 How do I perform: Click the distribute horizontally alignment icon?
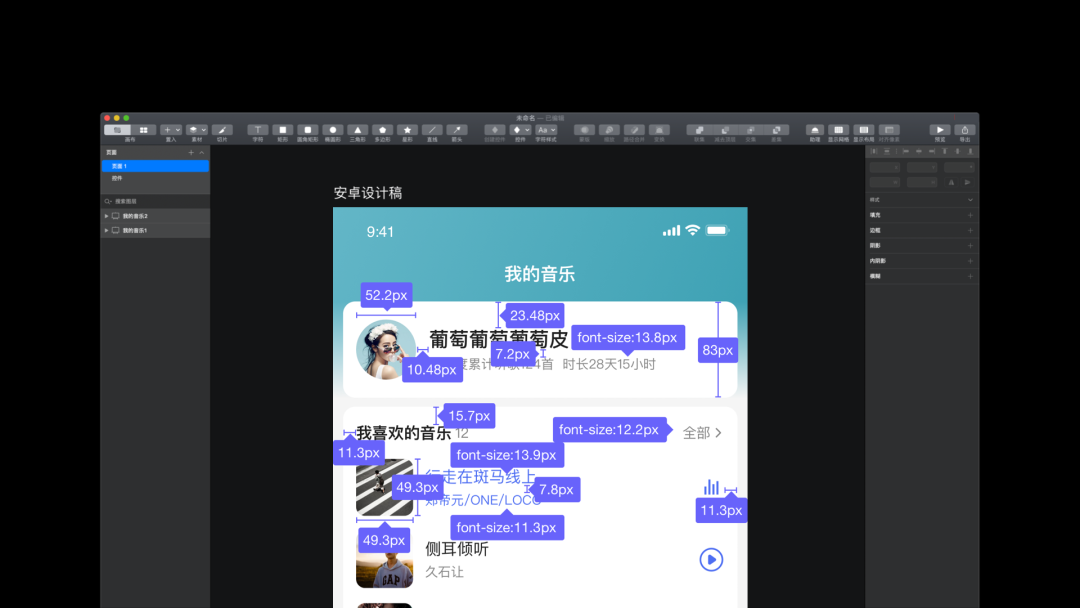(874, 151)
